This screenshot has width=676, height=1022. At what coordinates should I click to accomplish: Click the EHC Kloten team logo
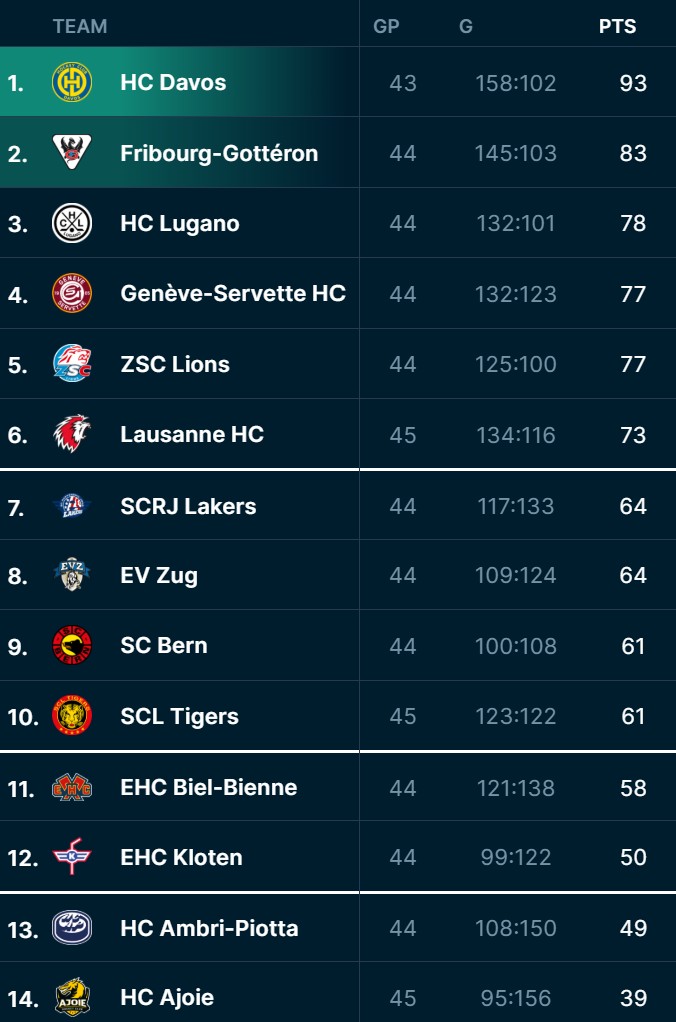tap(72, 857)
